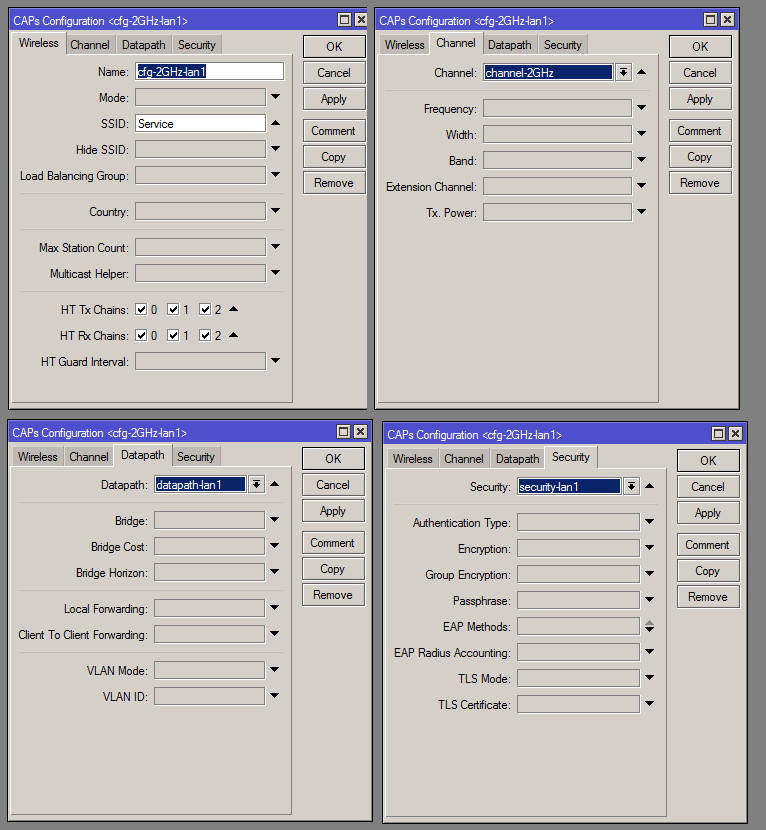Screen dimensions: 766x830
Task: Toggle HT Tx Chains checkbox 0
Action: [141, 309]
